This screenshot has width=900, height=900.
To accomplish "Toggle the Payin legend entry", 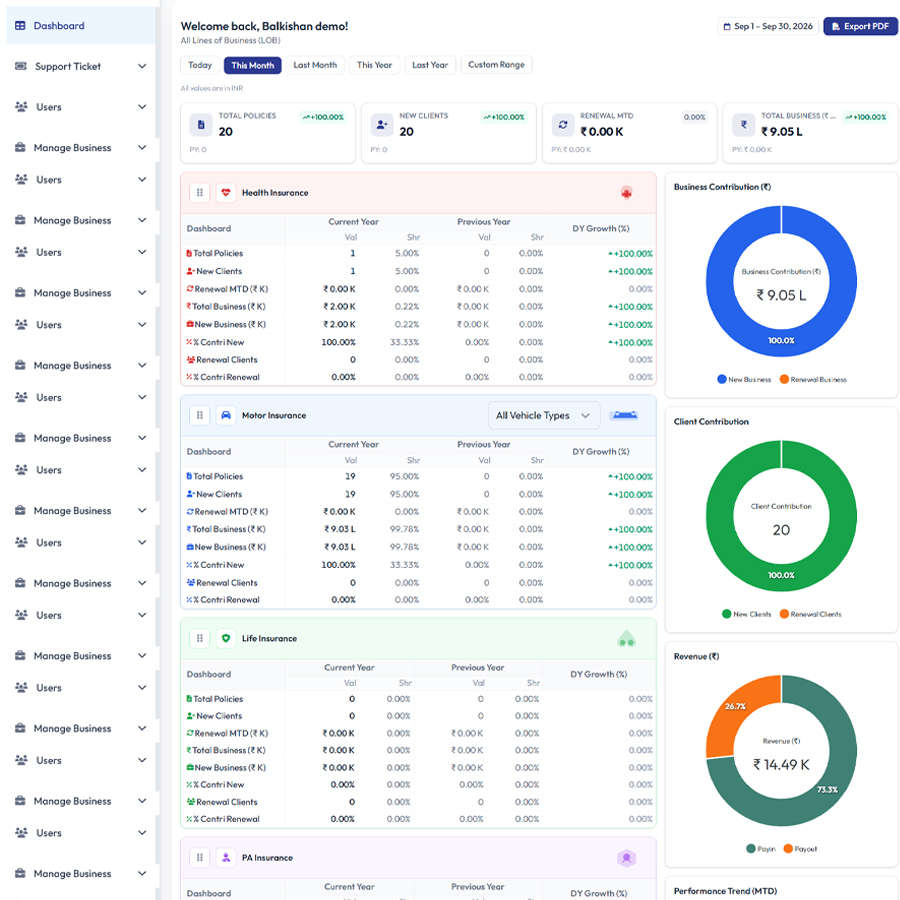I will tap(761, 849).
